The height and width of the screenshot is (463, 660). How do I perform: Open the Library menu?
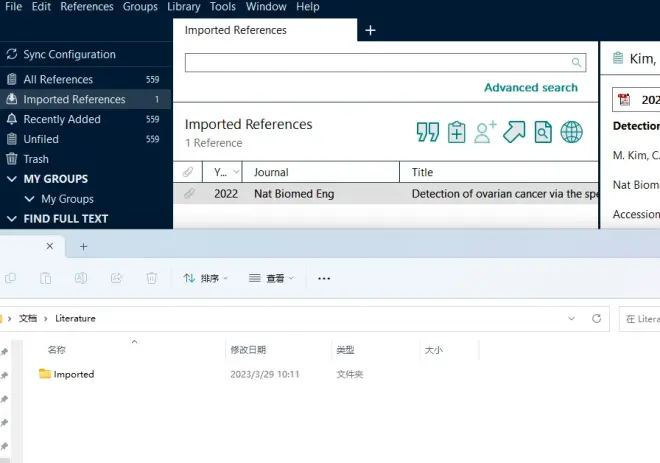[x=184, y=7]
